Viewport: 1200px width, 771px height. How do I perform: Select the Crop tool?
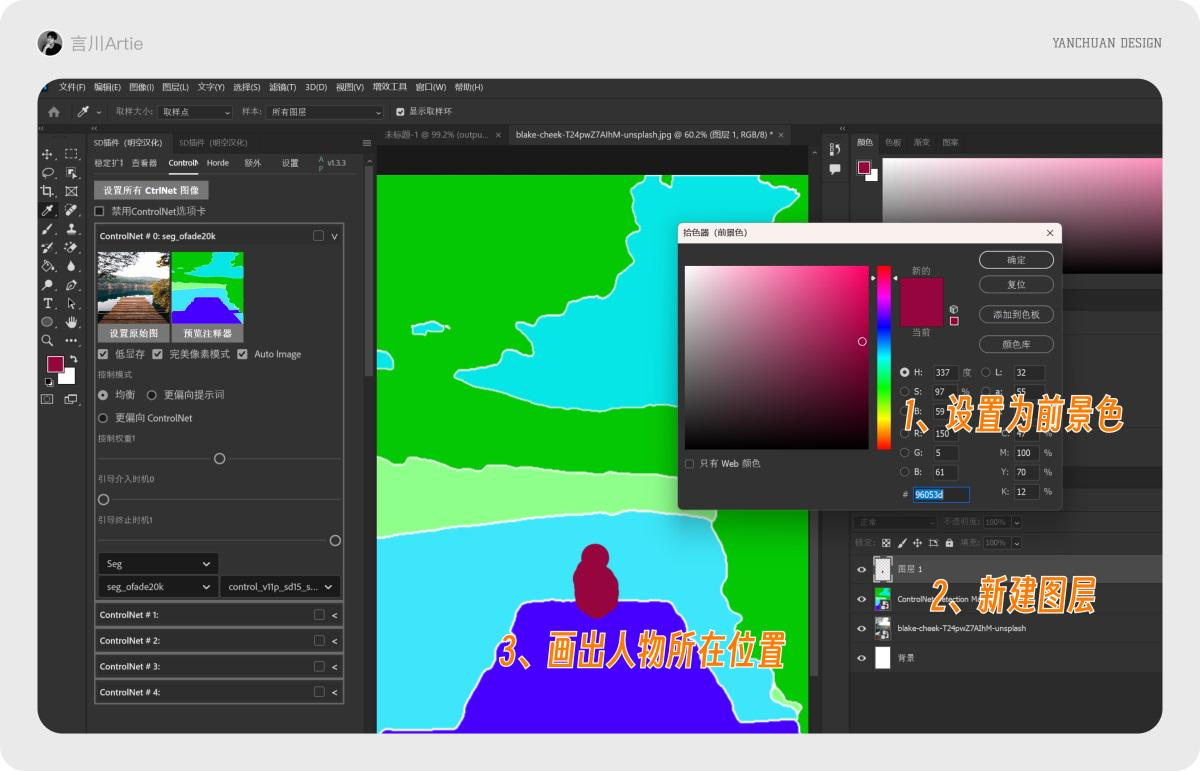click(x=46, y=189)
